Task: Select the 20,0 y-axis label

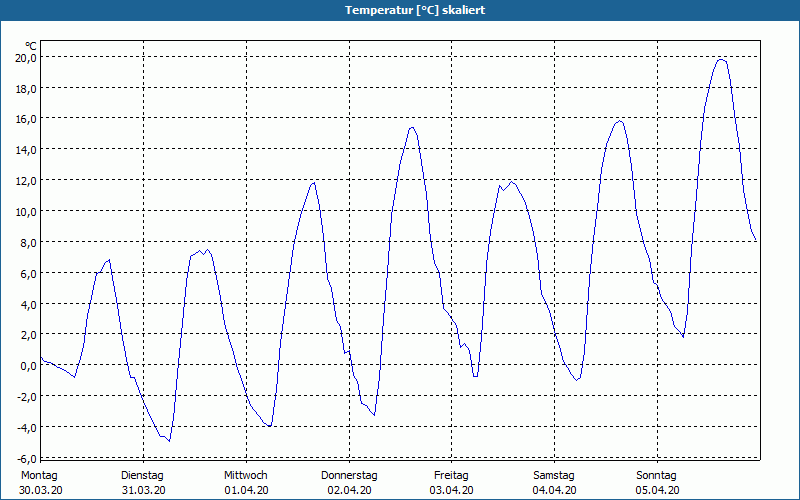Action: pos(26,58)
